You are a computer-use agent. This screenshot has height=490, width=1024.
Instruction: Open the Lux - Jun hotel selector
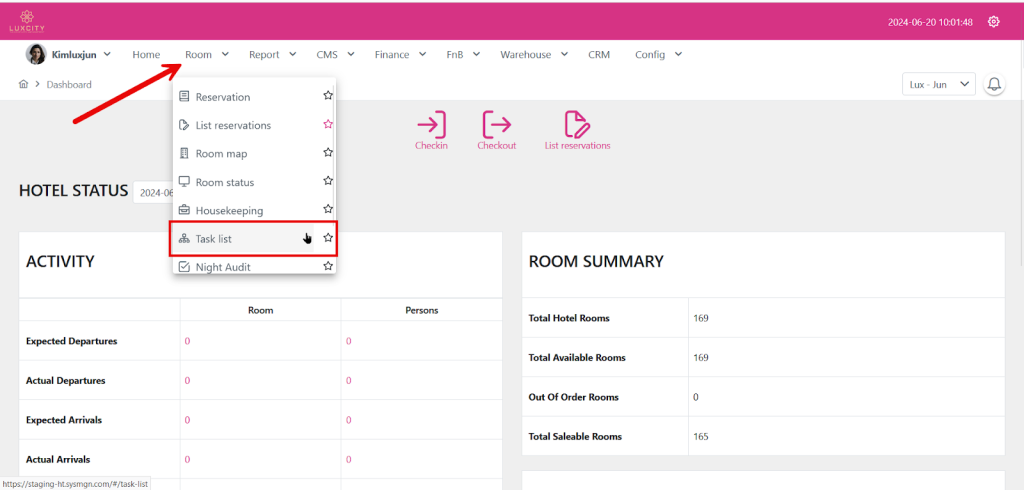[938, 85]
